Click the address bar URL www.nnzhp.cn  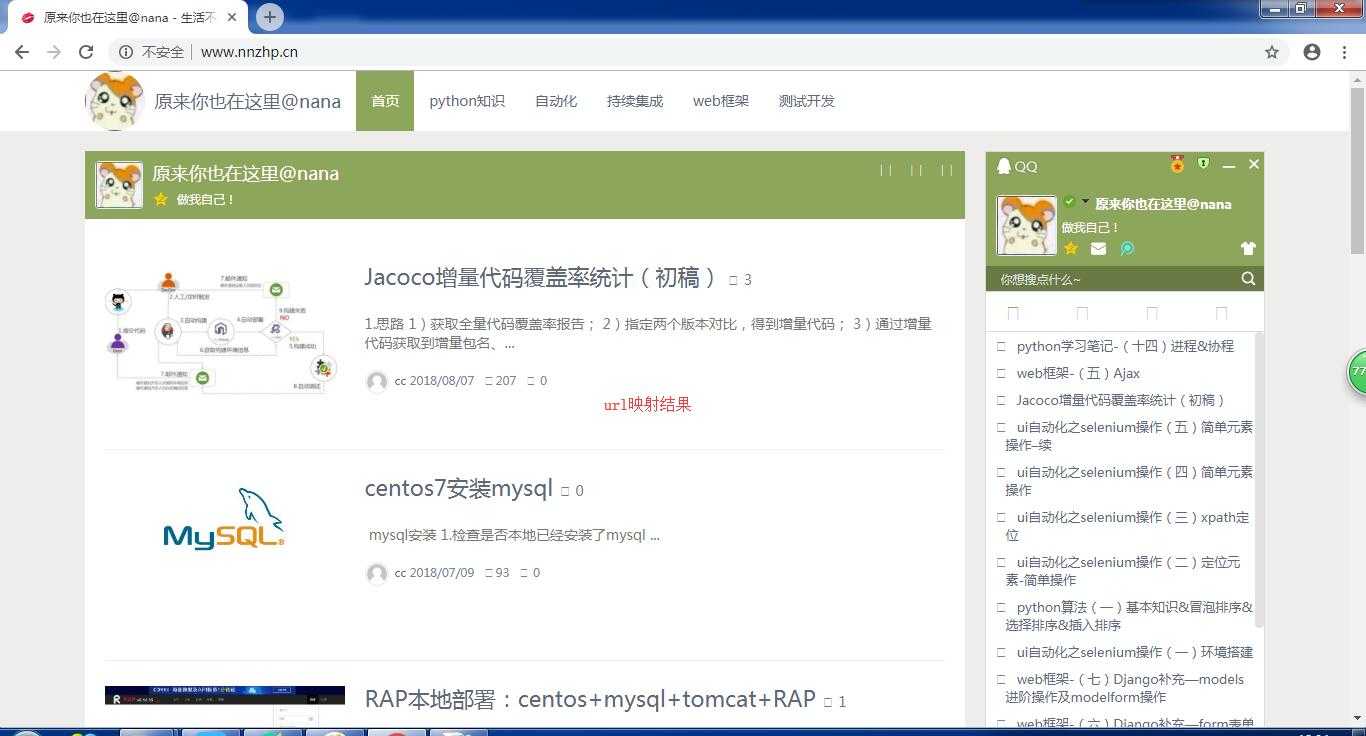(249, 52)
